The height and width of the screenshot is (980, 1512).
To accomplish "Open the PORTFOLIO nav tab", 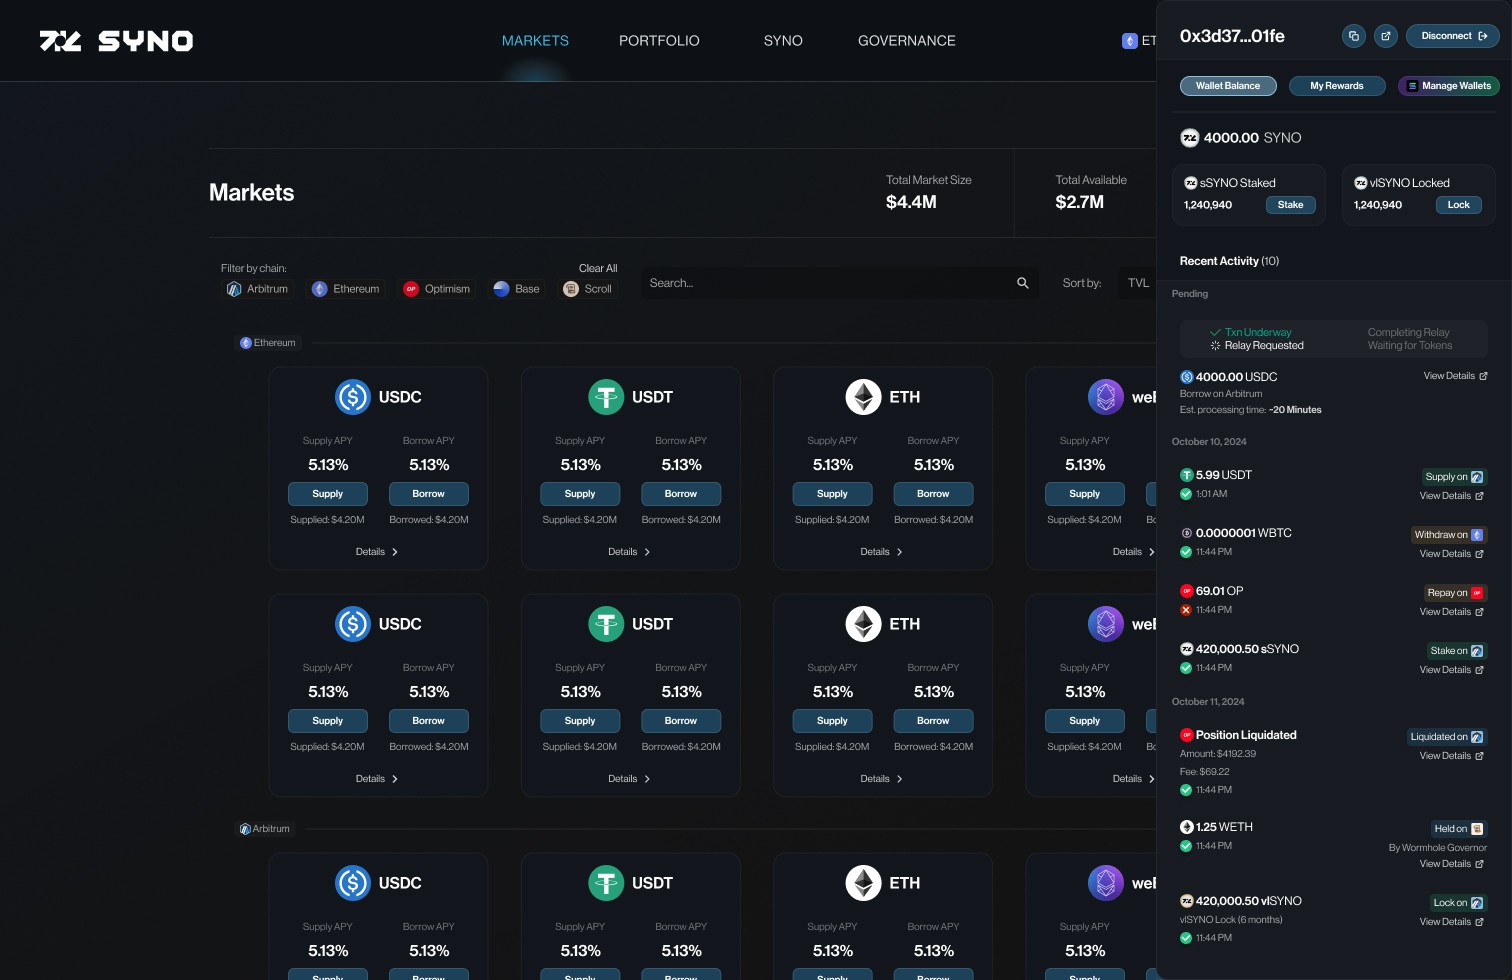I will coord(659,41).
